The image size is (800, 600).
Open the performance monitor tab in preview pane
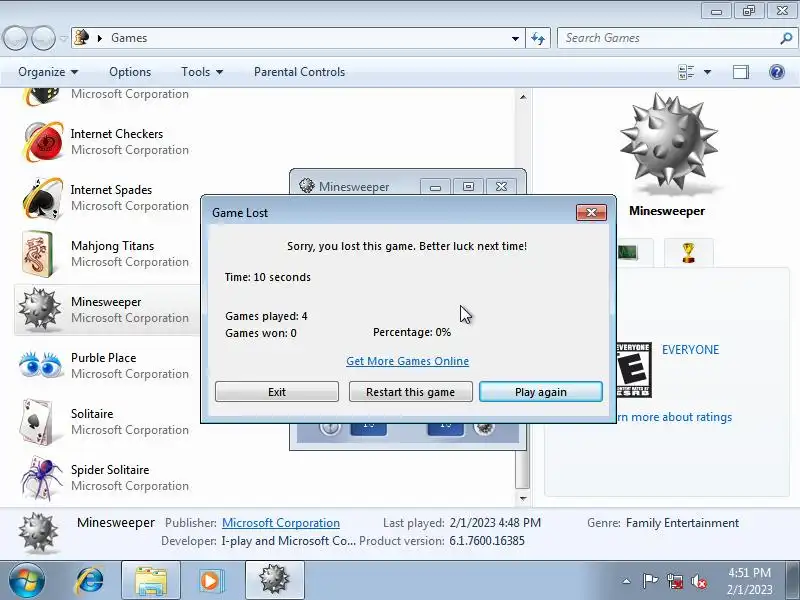tap(628, 252)
